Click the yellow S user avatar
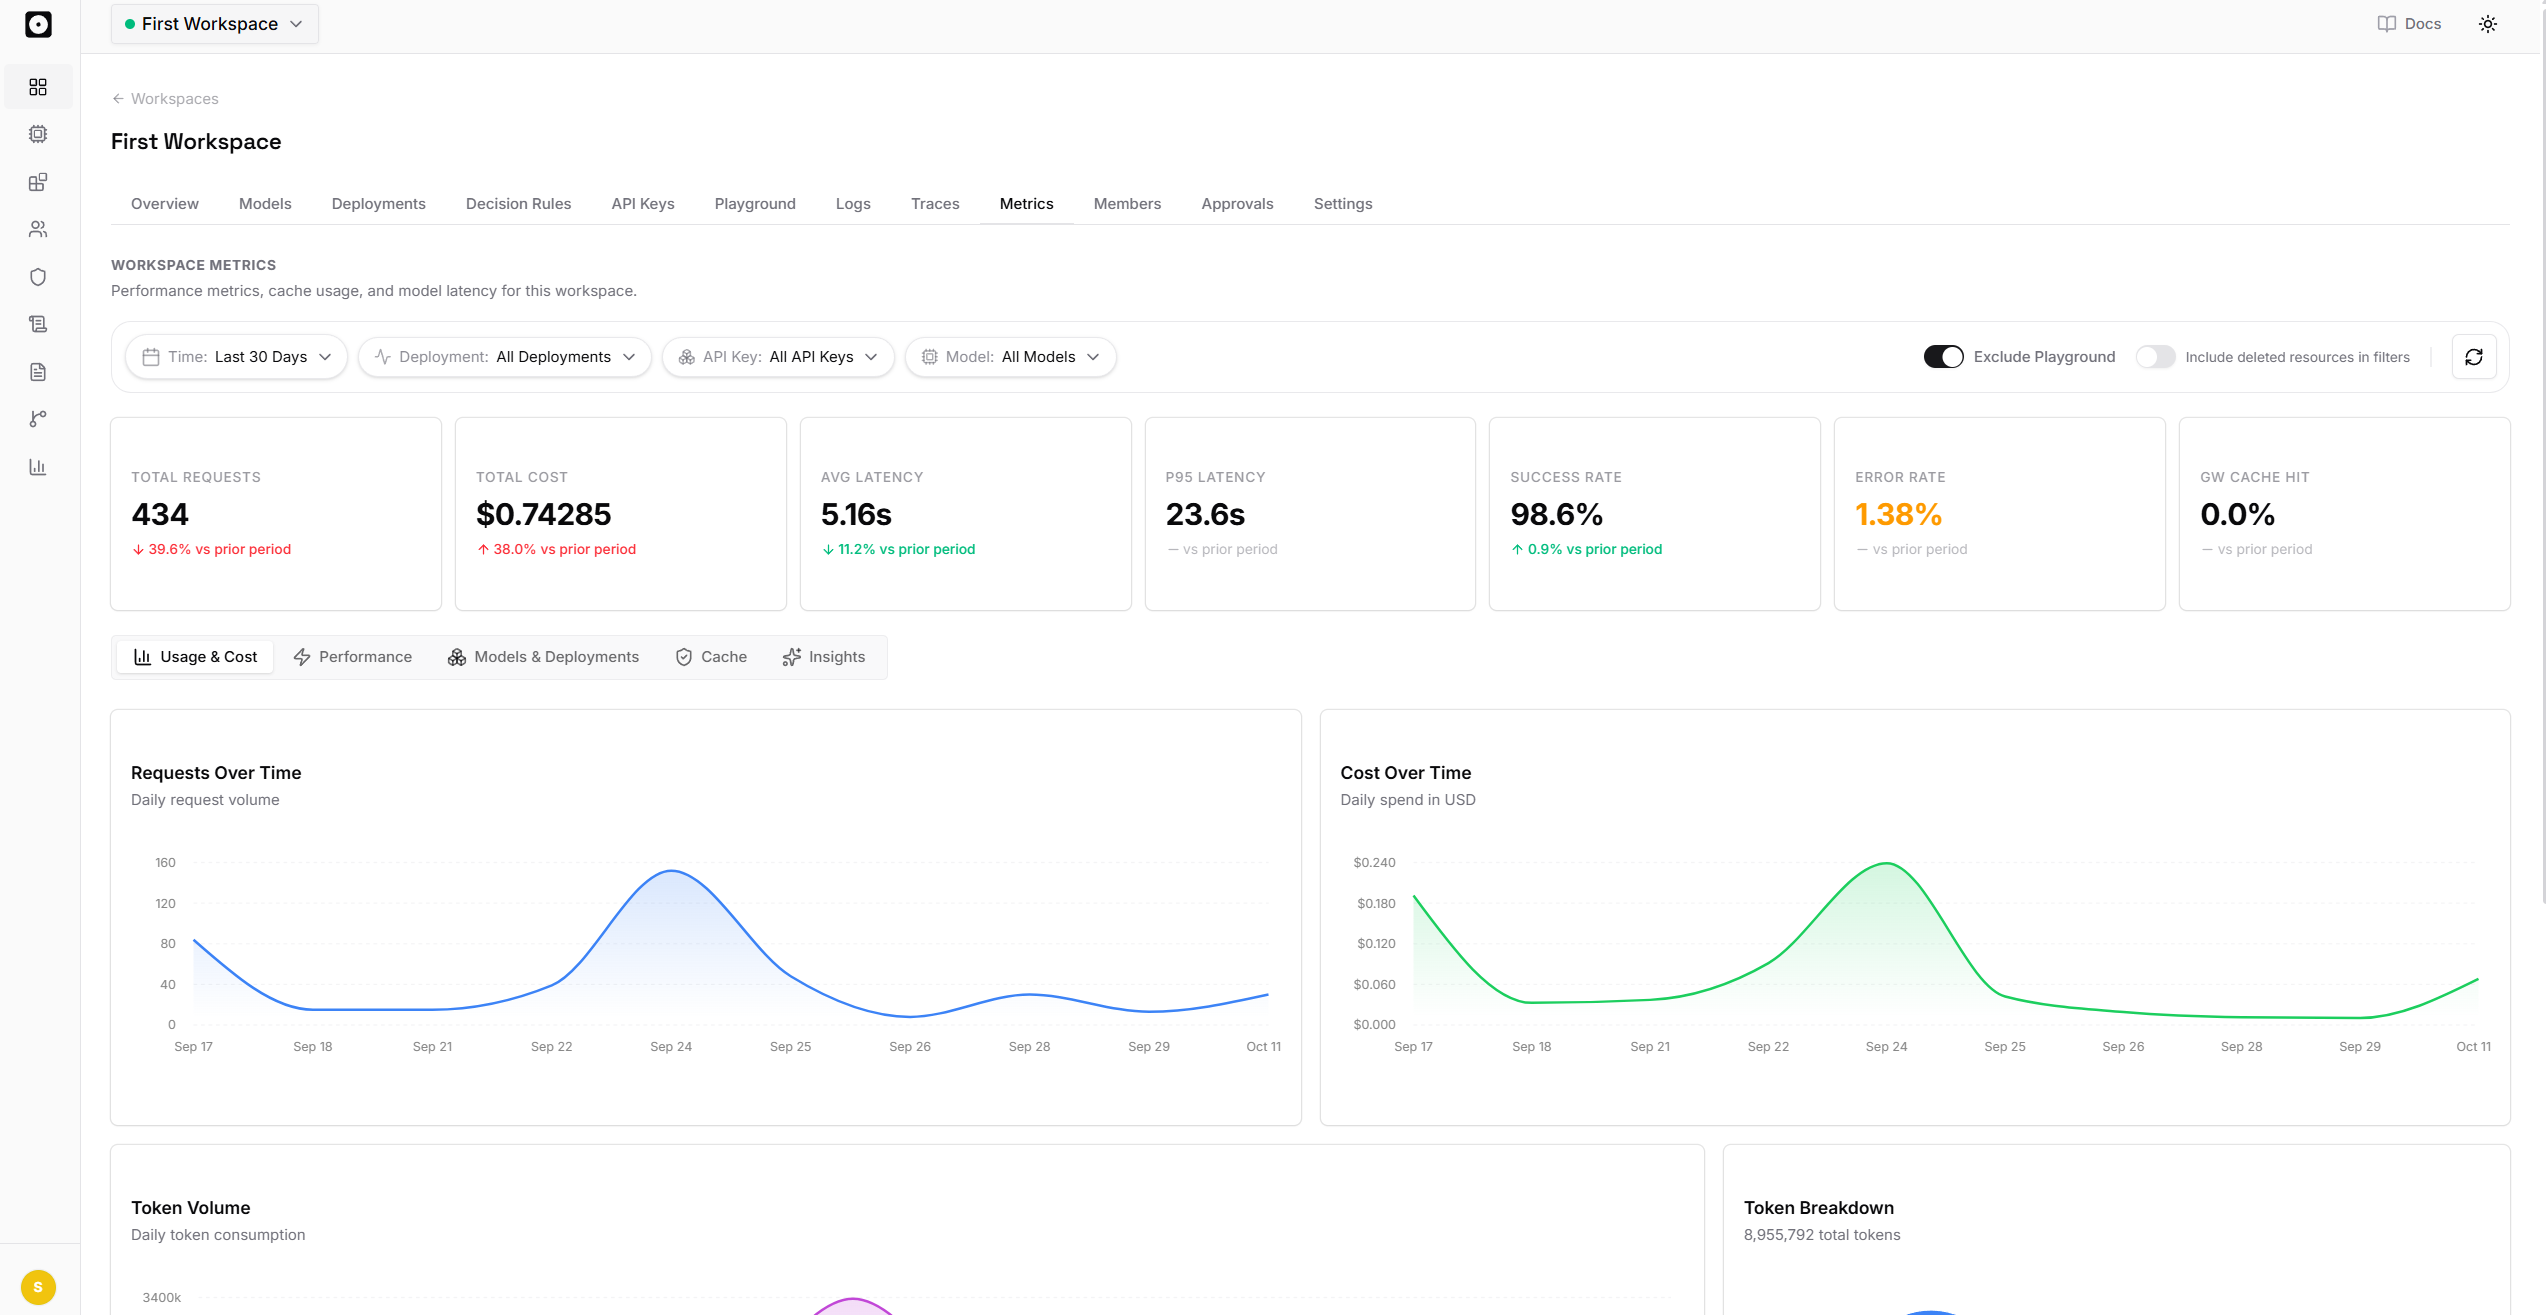Image resolution: width=2546 pixels, height=1315 pixels. pyautogui.click(x=38, y=1287)
